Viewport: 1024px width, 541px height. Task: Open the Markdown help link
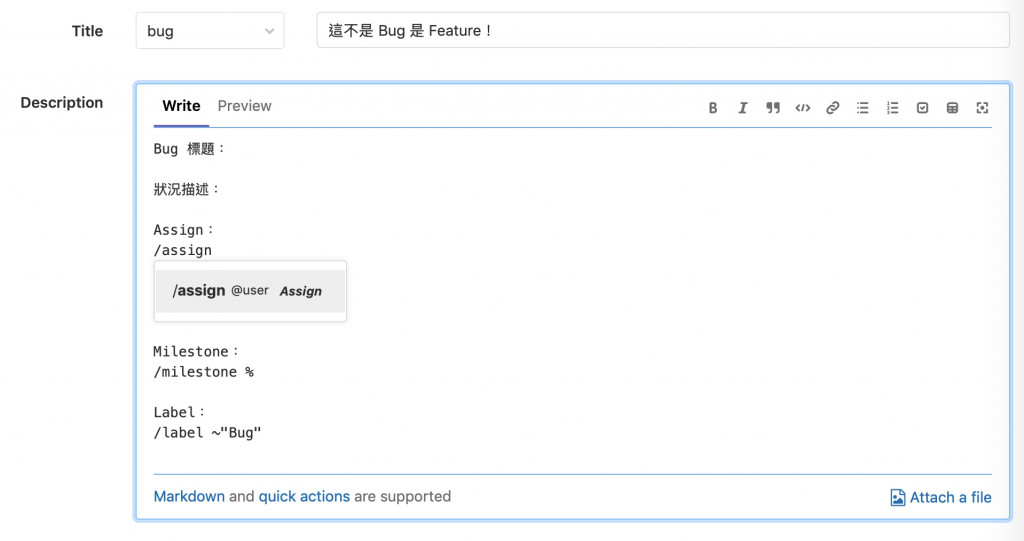point(189,497)
